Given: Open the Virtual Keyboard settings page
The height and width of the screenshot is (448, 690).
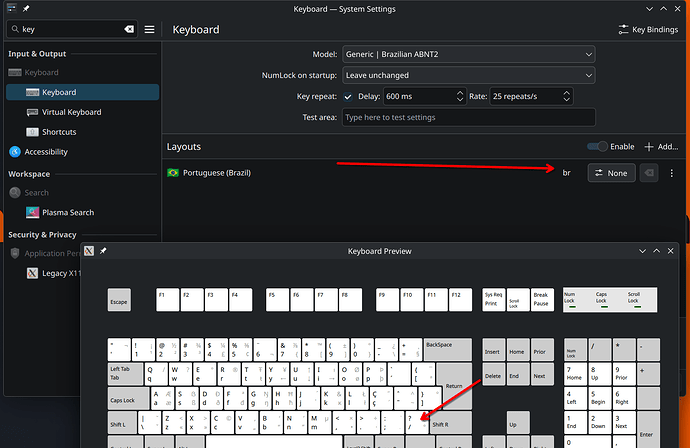Looking at the screenshot, I should (71, 112).
